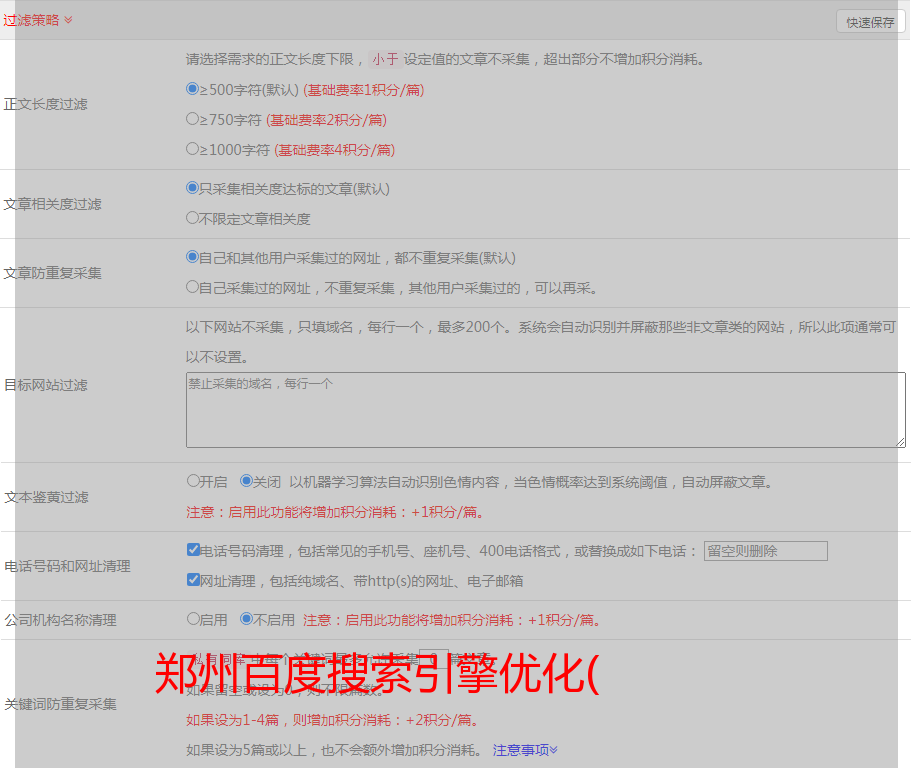Expand the 注意事项 link
Viewport: 912px width, 768px height.
(x=525, y=750)
